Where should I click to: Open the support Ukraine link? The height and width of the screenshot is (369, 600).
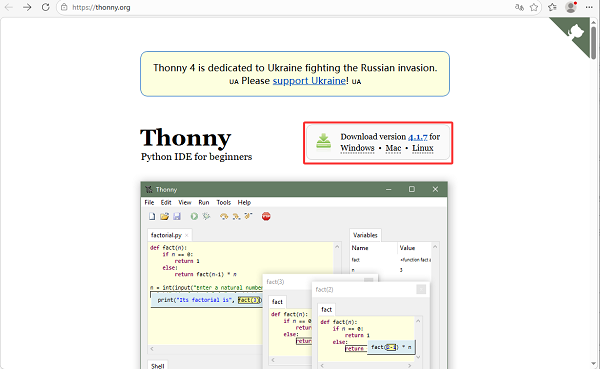[x=309, y=81]
